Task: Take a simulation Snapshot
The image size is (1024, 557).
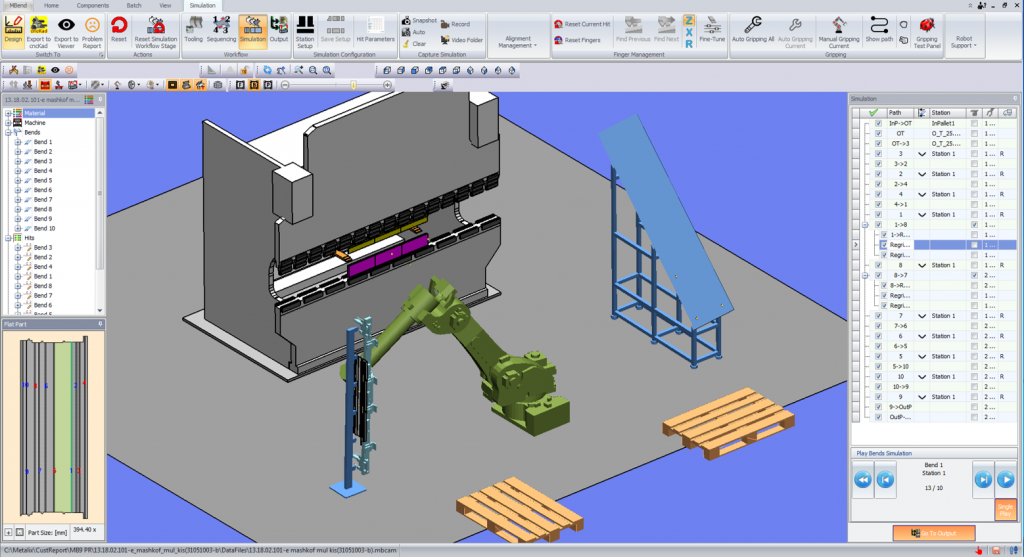Action: [419, 21]
